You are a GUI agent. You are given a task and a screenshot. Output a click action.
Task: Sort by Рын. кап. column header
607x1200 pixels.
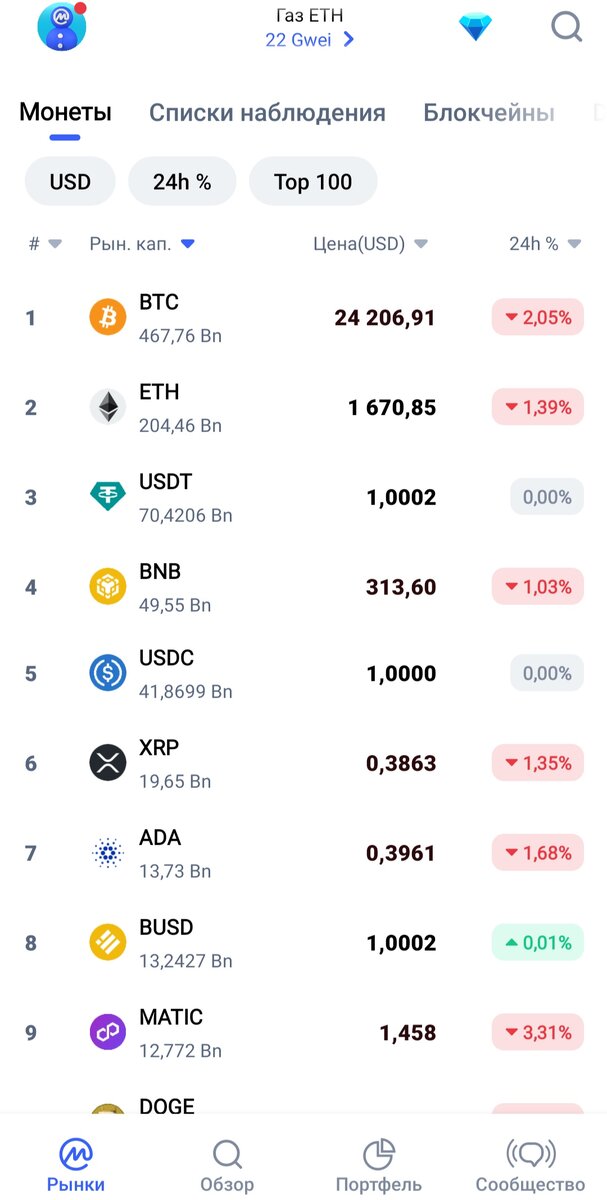click(142, 244)
